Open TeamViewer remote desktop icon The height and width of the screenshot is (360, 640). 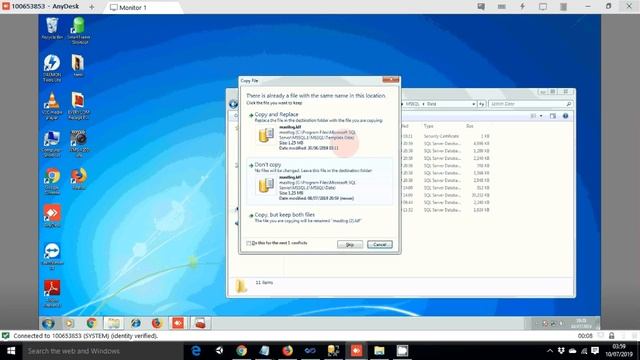tap(52, 256)
